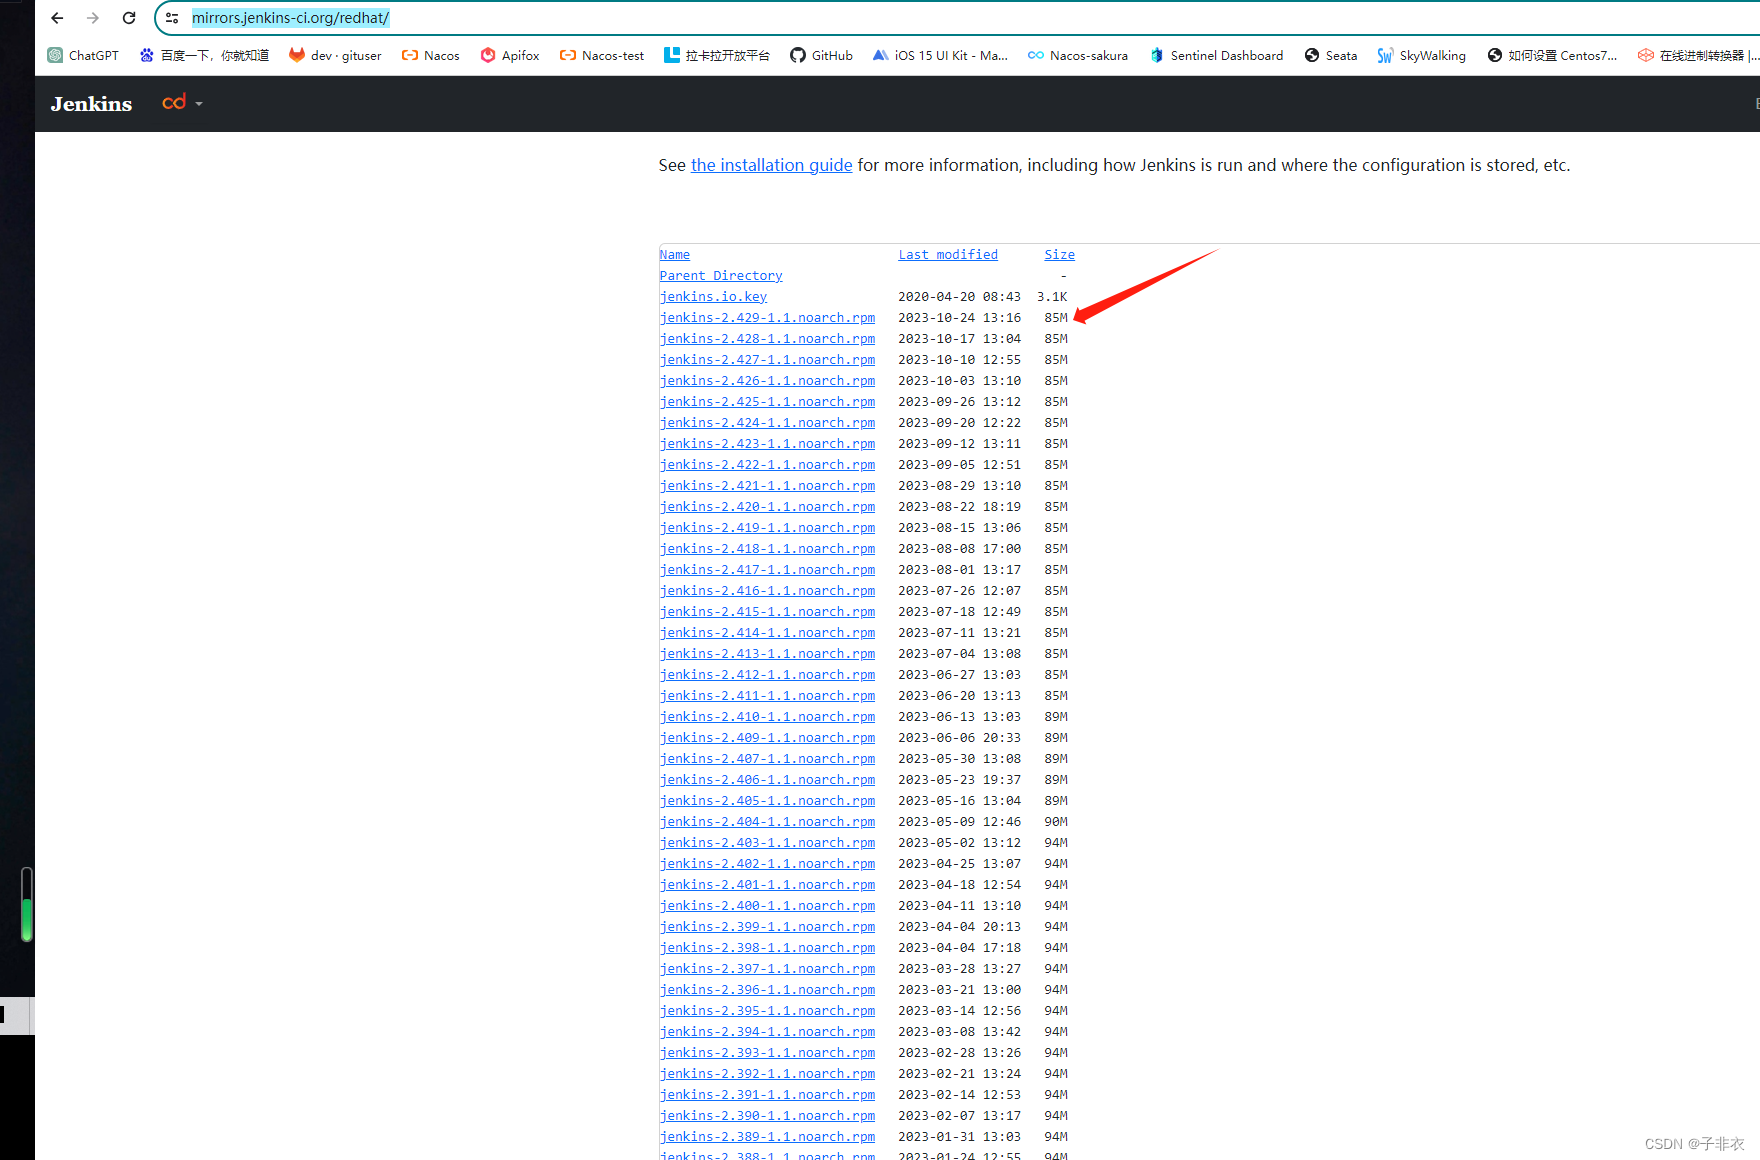Click the browser back arrow

pos(57,18)
